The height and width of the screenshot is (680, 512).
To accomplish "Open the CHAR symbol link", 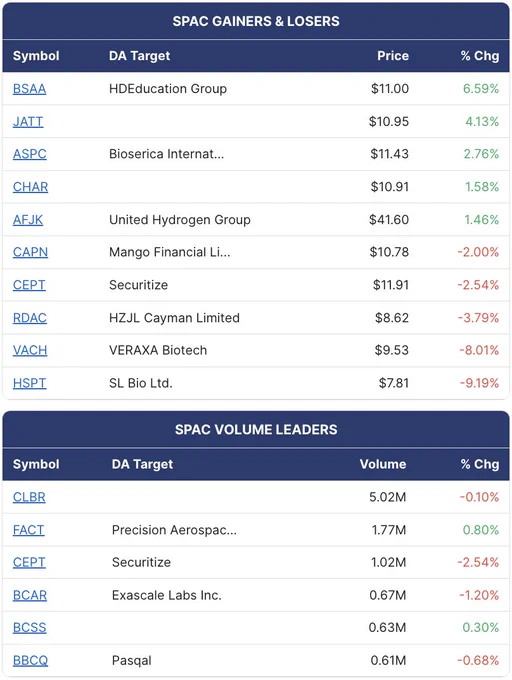I will coord(30,187).
